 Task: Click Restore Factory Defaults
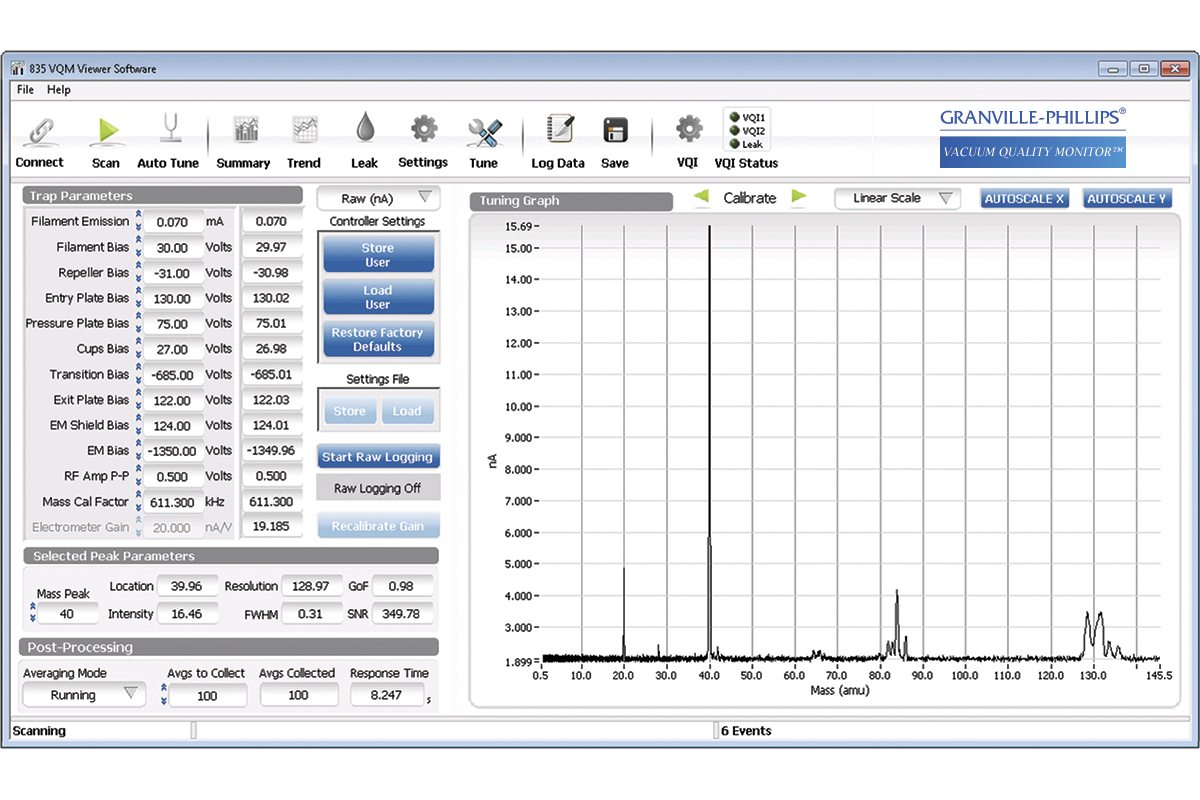pyautogui.click(x=378, y=339)
